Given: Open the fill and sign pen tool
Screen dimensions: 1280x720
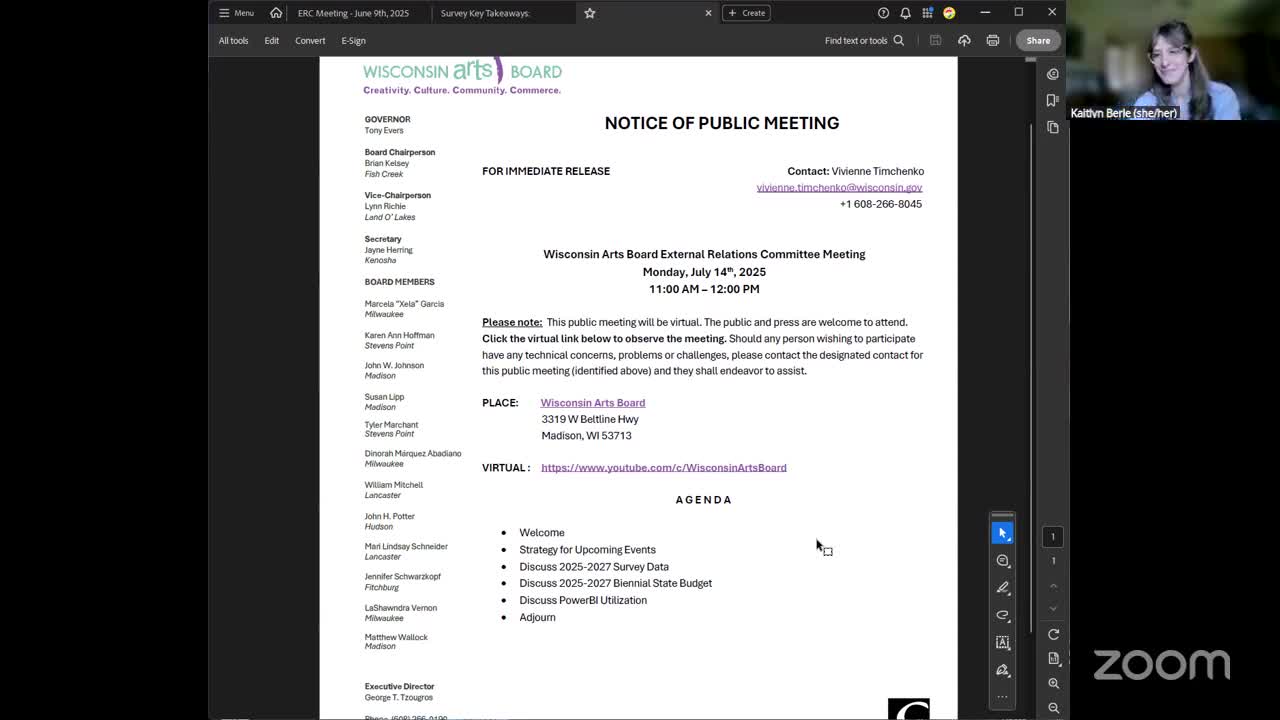Looking at the screenshot, I should (x=1002, y=670).
